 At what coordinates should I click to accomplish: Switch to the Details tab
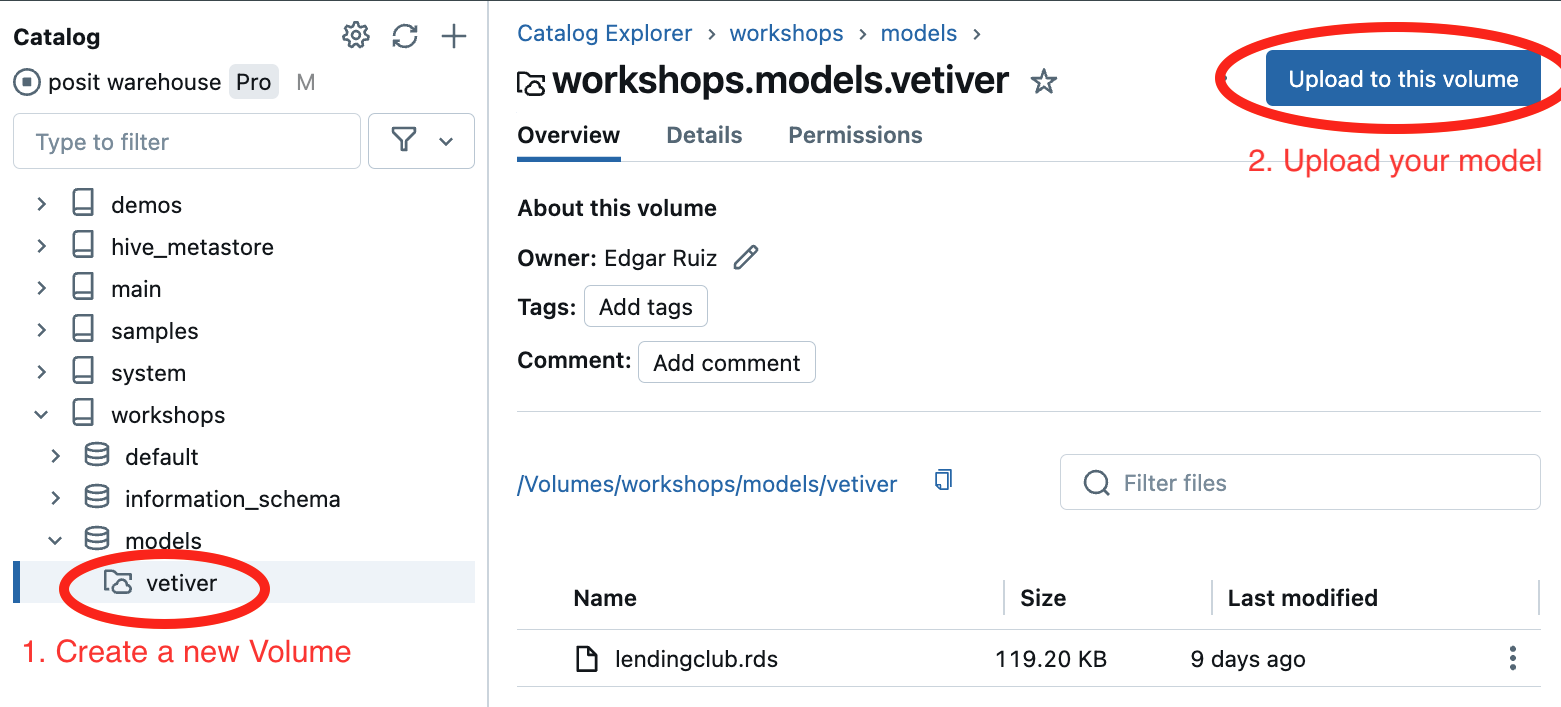click(704, 135)
